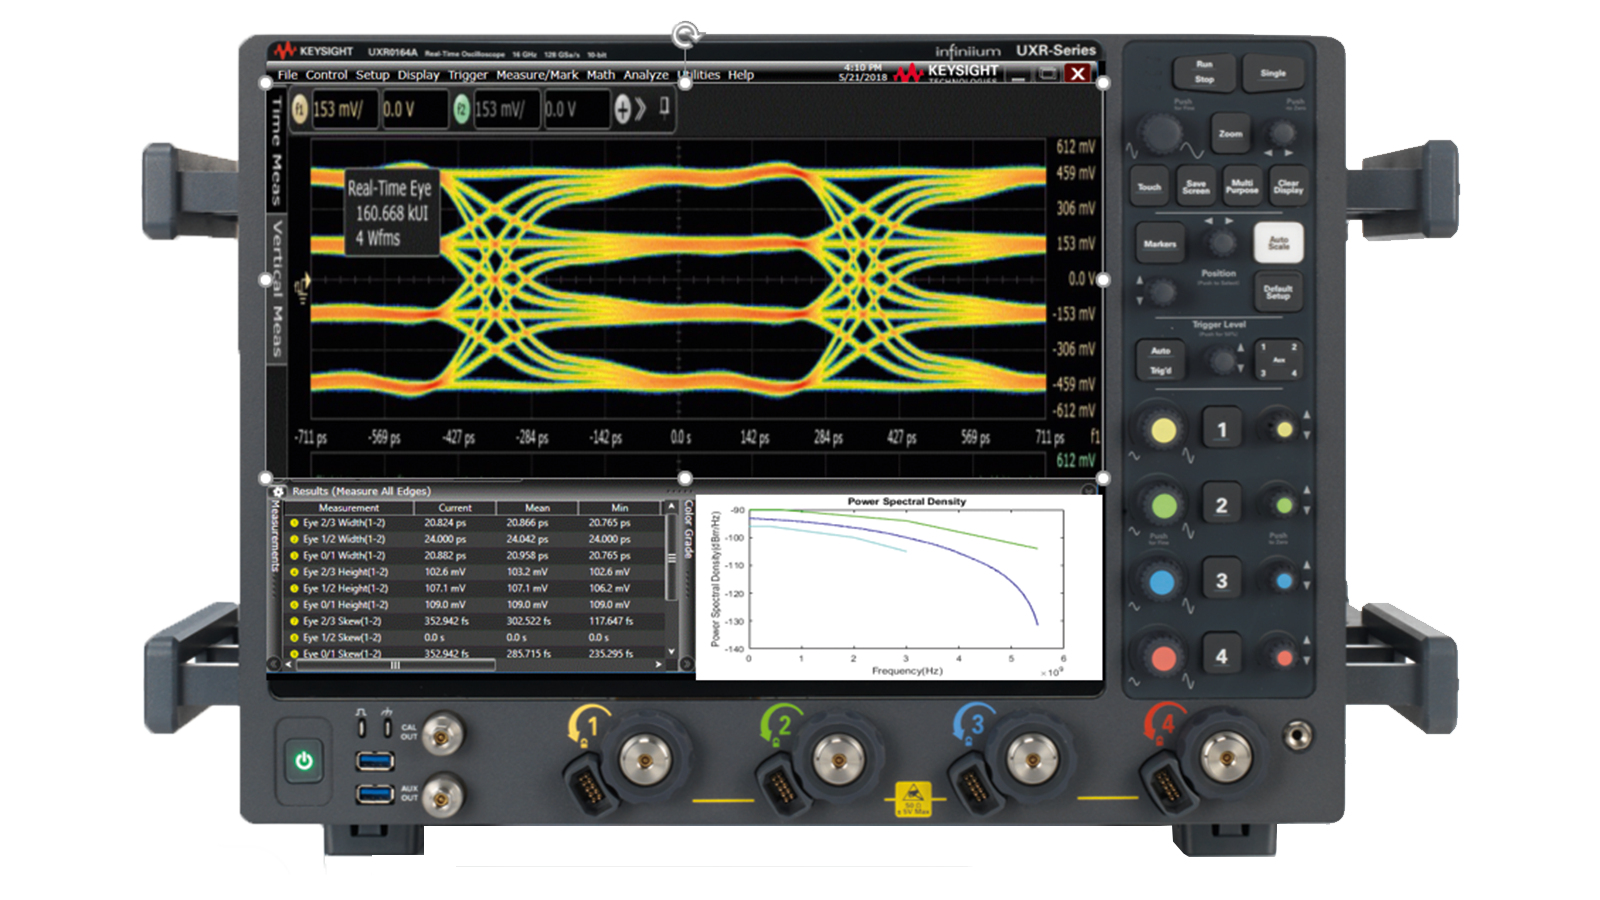Viewport: 1600px width, 900px height.
Task: Click the Auto Trig'd trigger button
Action: pyautogui.click(x=1160, y=360)
